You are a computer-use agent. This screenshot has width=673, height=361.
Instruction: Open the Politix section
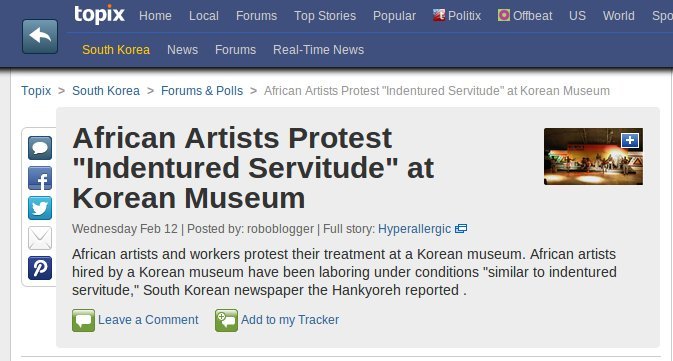(x=457, y=15)
